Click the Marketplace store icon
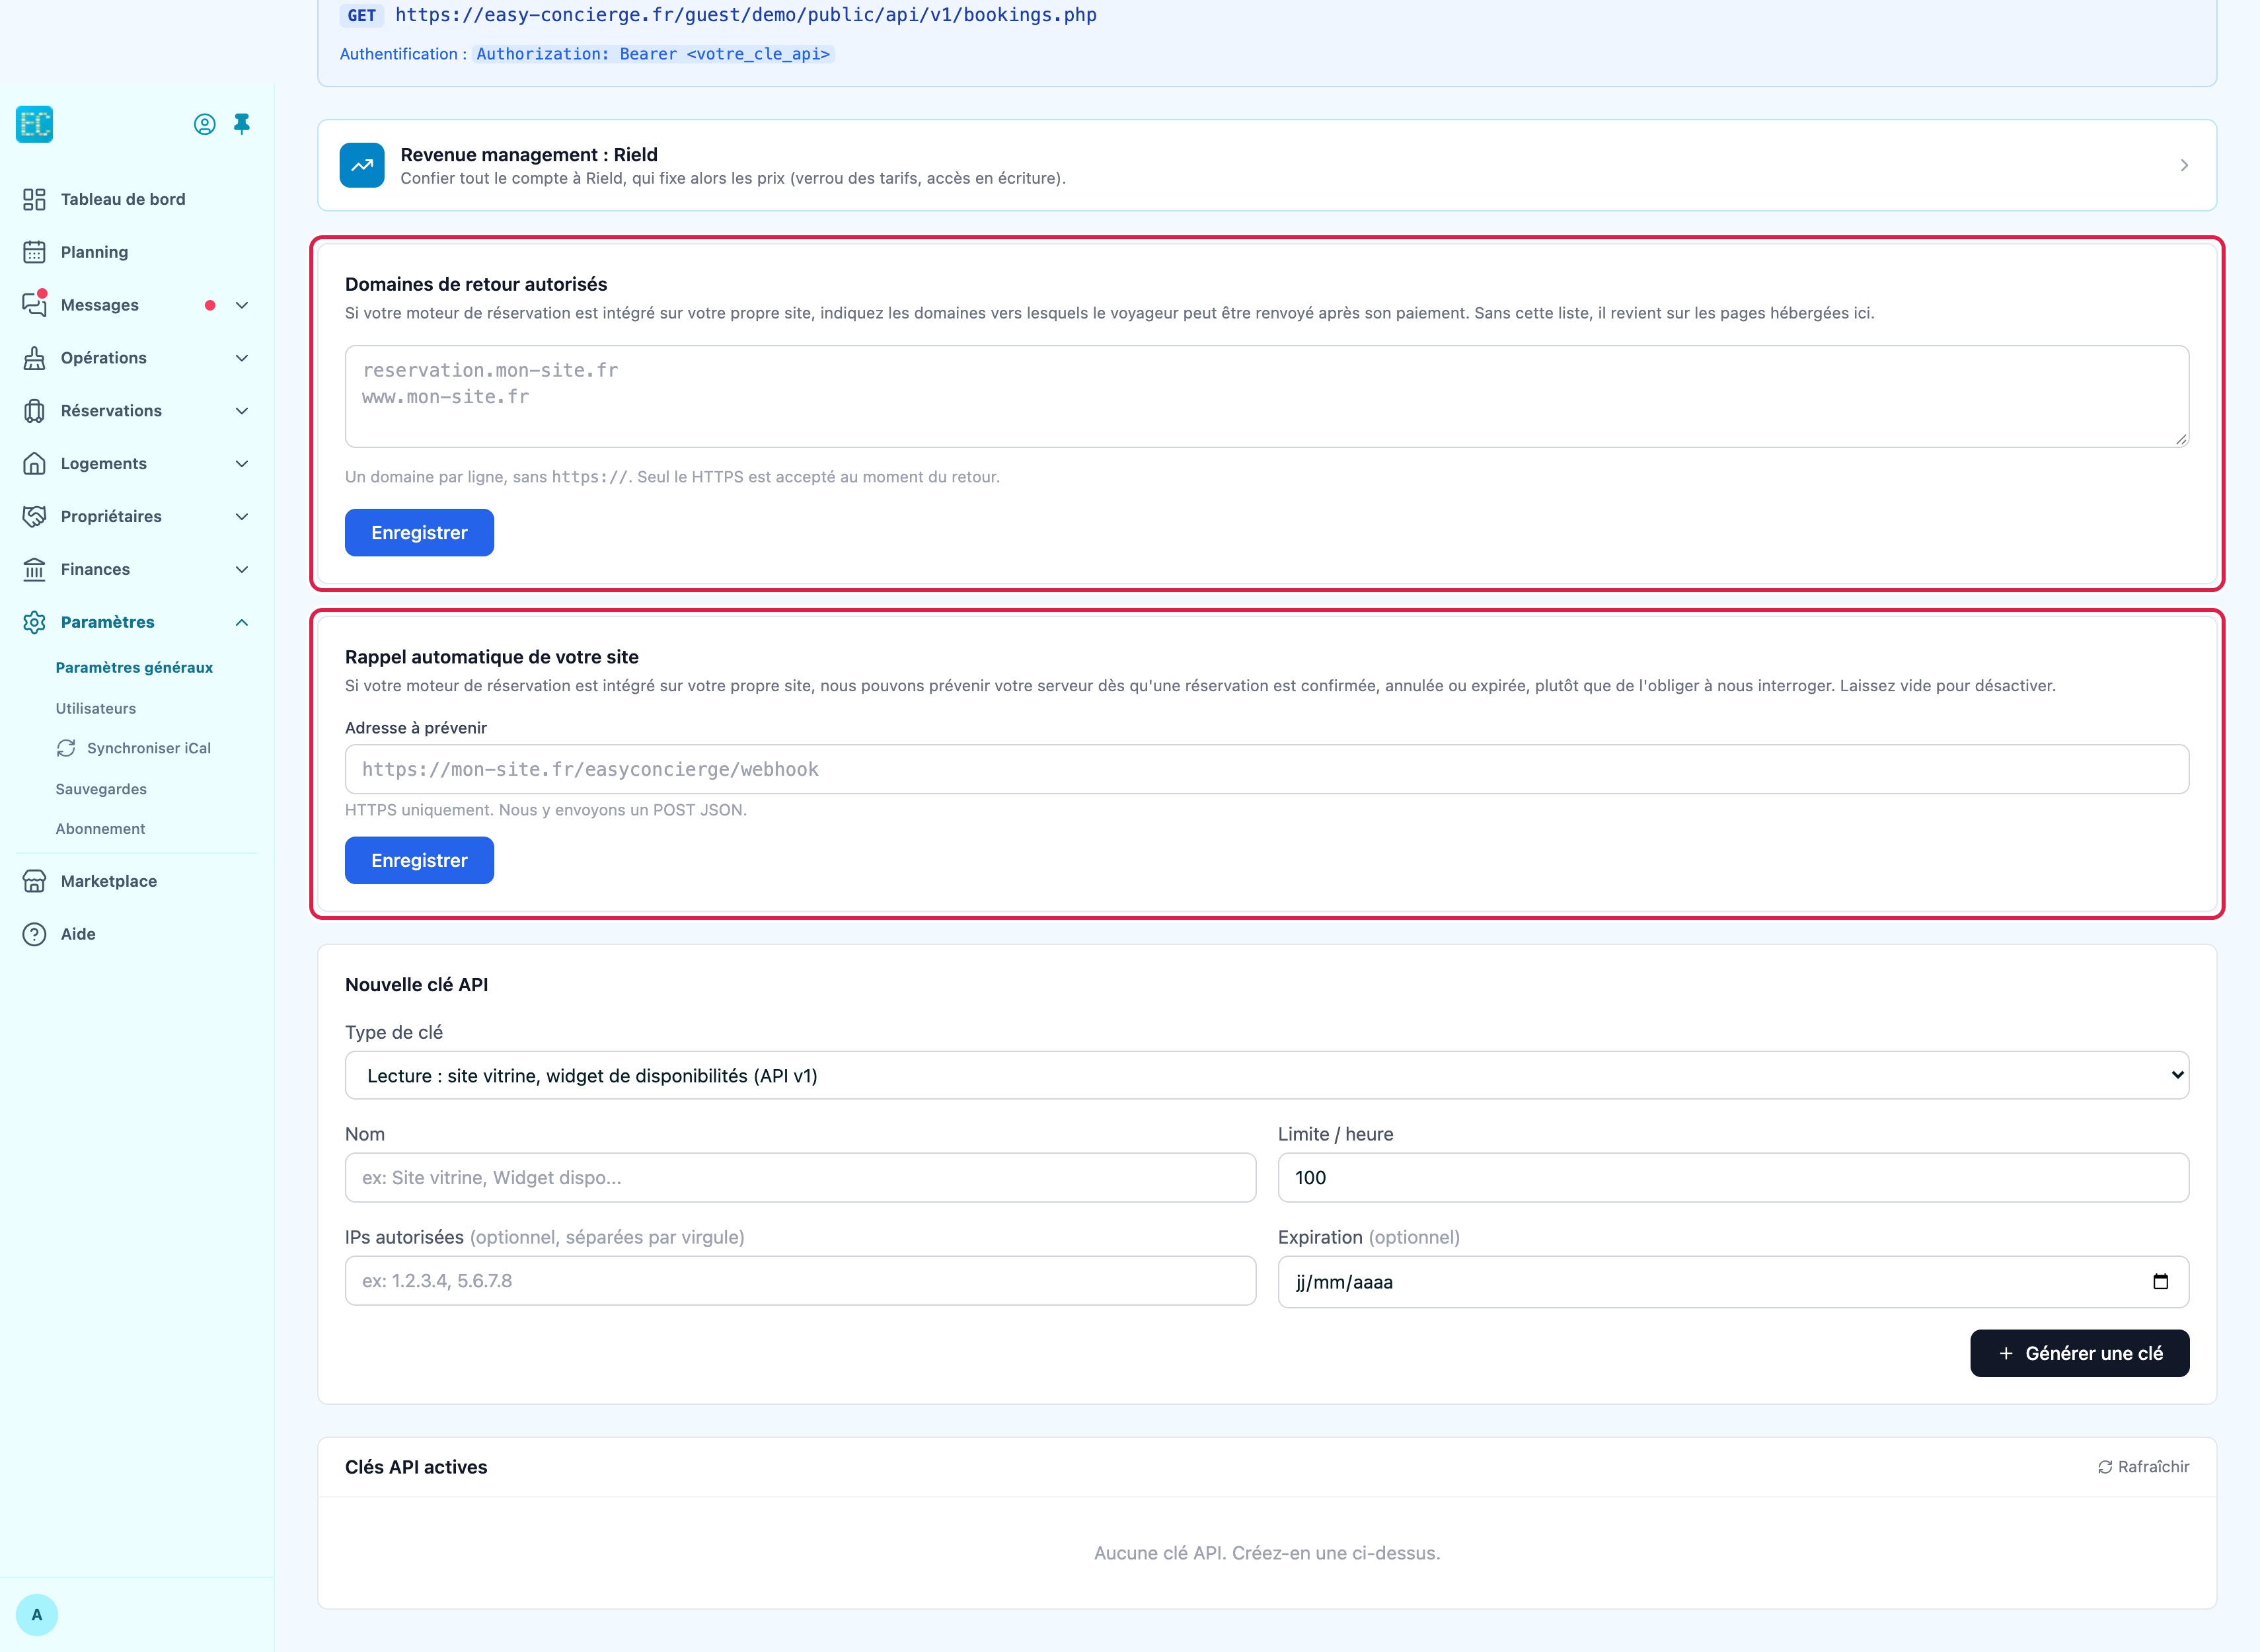This screenshot has height=1652, width=2260. click(34, 881)
